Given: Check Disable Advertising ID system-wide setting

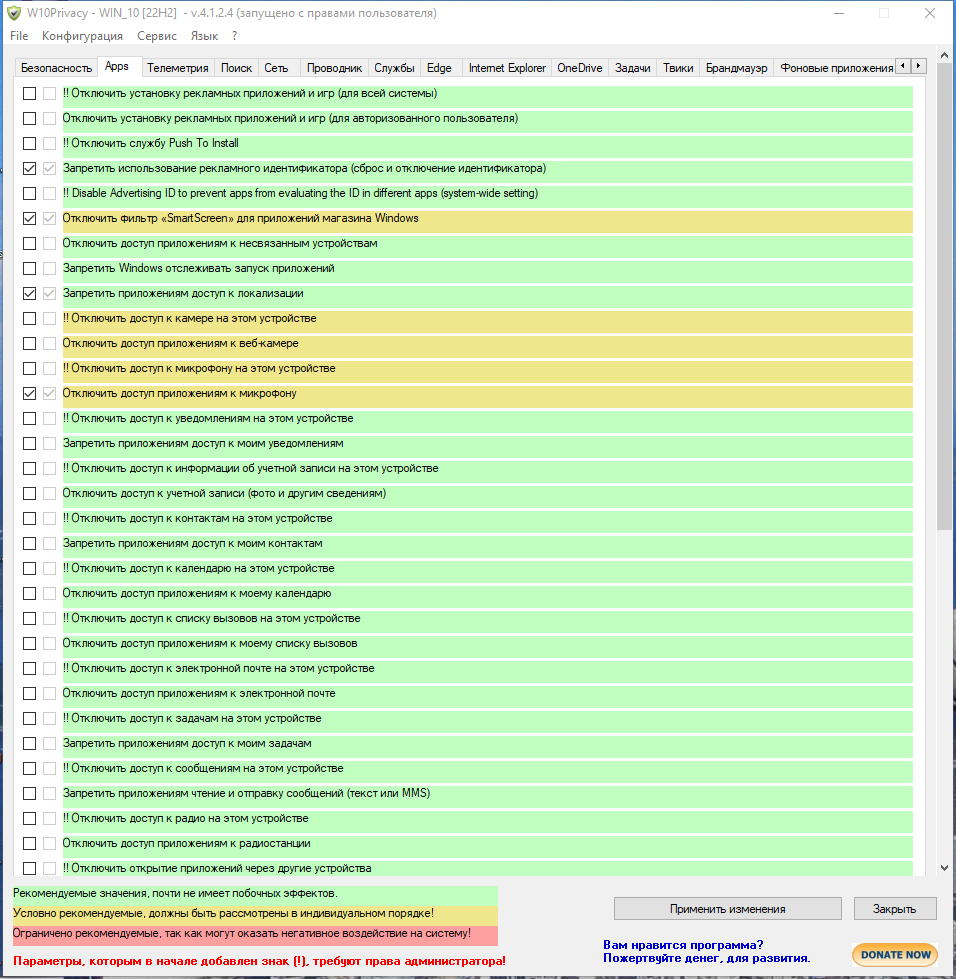Looking at the screenshot, I should click(29, 194).
